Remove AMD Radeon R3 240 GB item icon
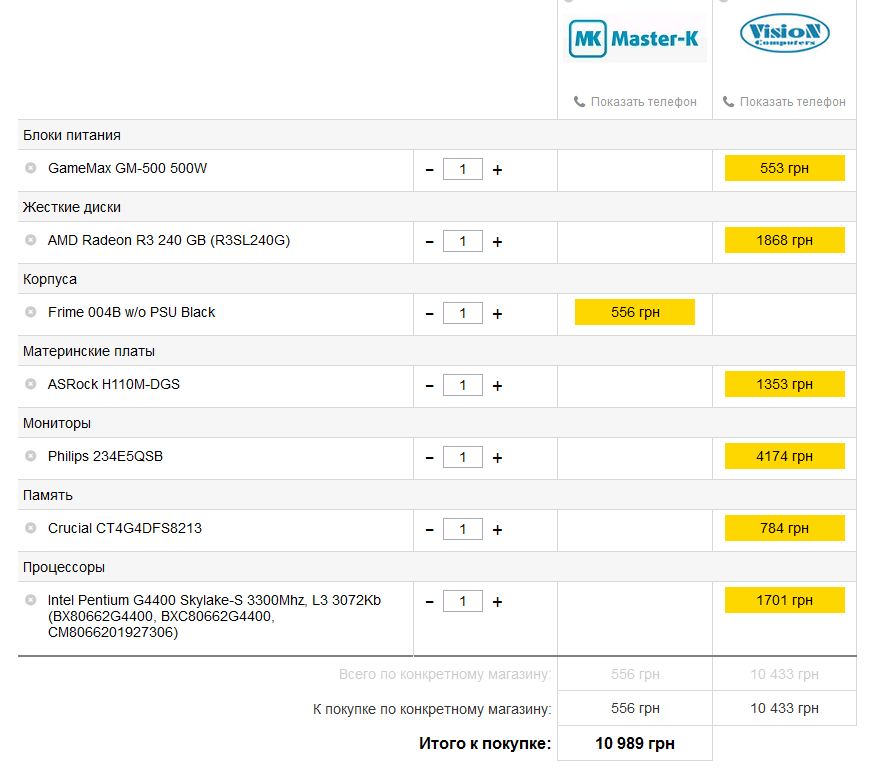Screen dimensions: 871x777 pyautogui.click(x=31, y=240)
